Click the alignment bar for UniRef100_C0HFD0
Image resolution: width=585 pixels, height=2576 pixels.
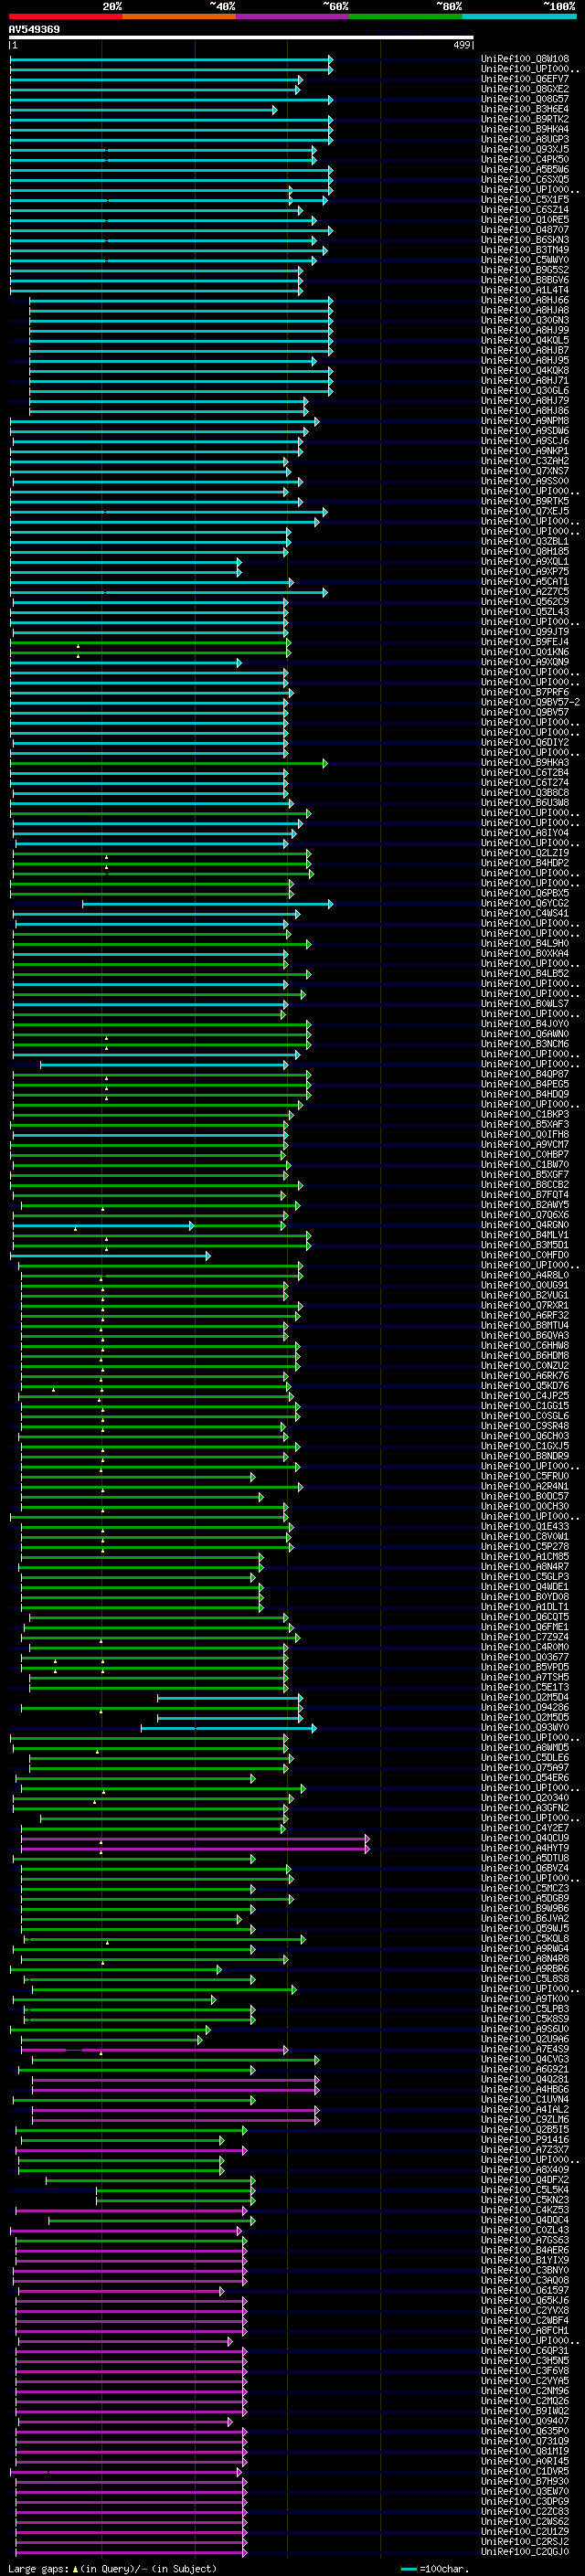[x=110, y=1256]
